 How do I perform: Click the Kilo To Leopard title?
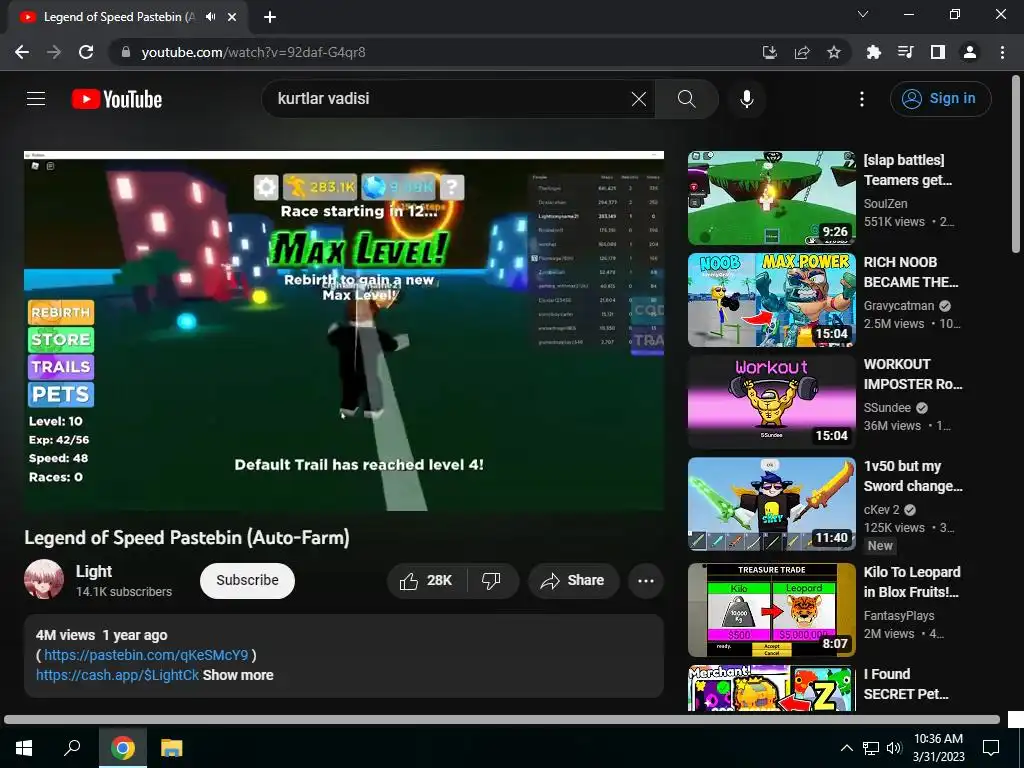912,582
